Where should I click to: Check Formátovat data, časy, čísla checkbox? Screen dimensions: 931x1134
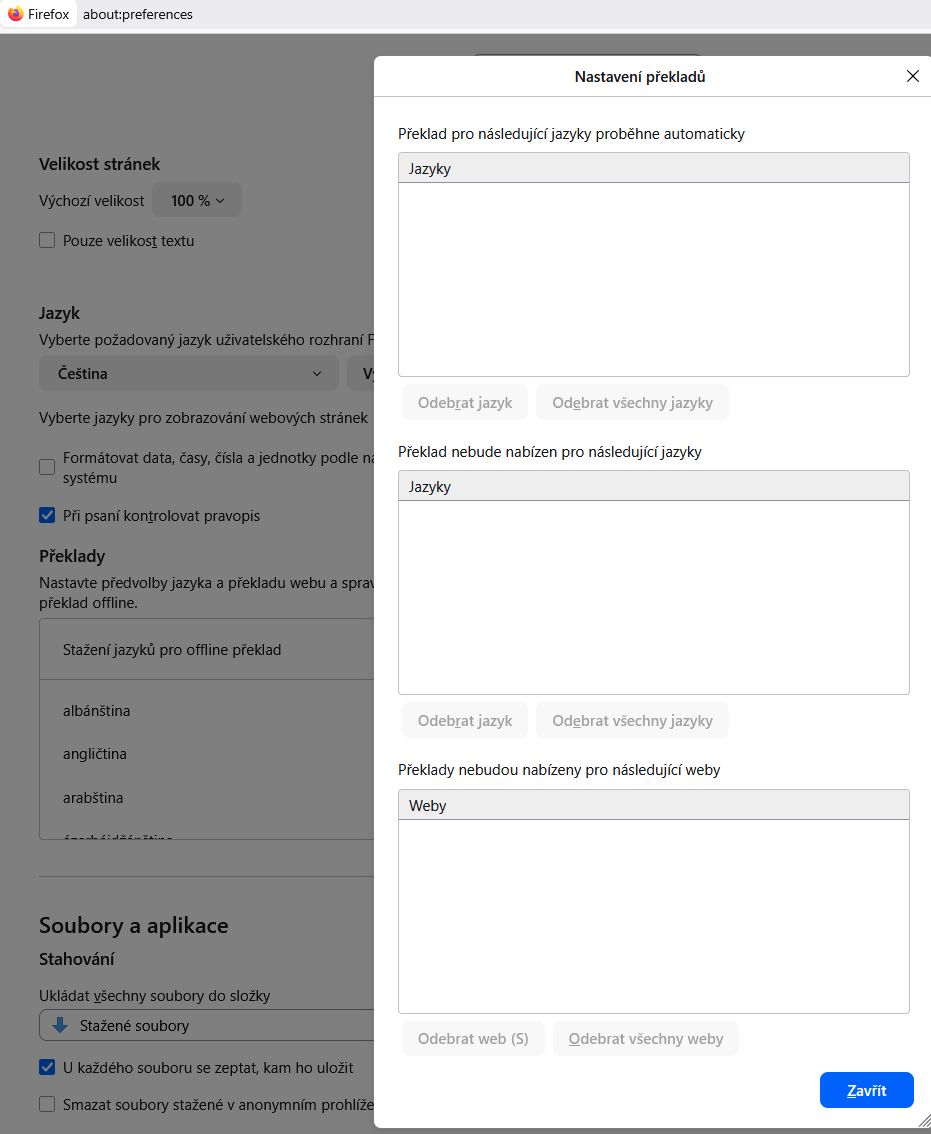pos(47,467)
